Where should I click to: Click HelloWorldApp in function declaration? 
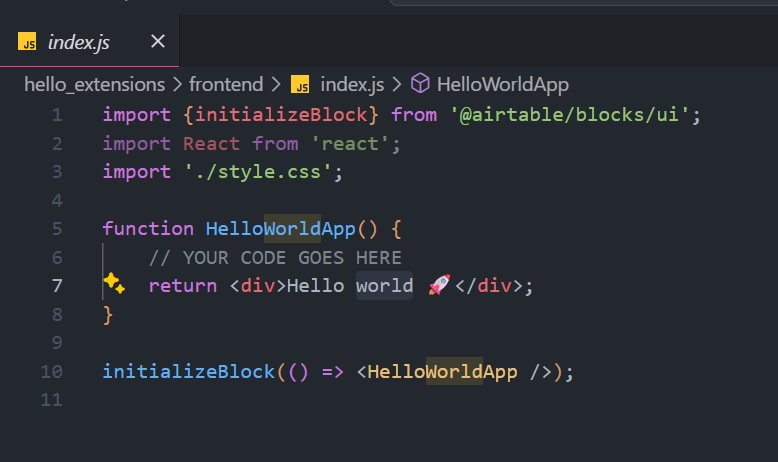point(280,229)
